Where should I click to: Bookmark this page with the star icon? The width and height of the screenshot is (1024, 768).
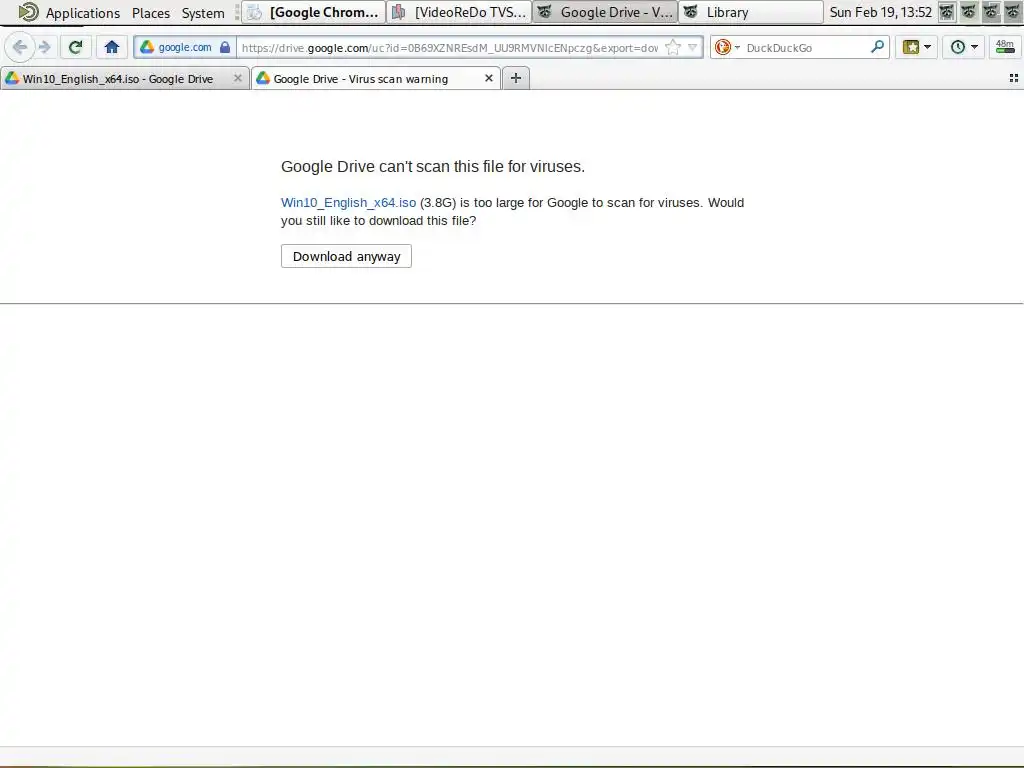[x=672, y=47]
